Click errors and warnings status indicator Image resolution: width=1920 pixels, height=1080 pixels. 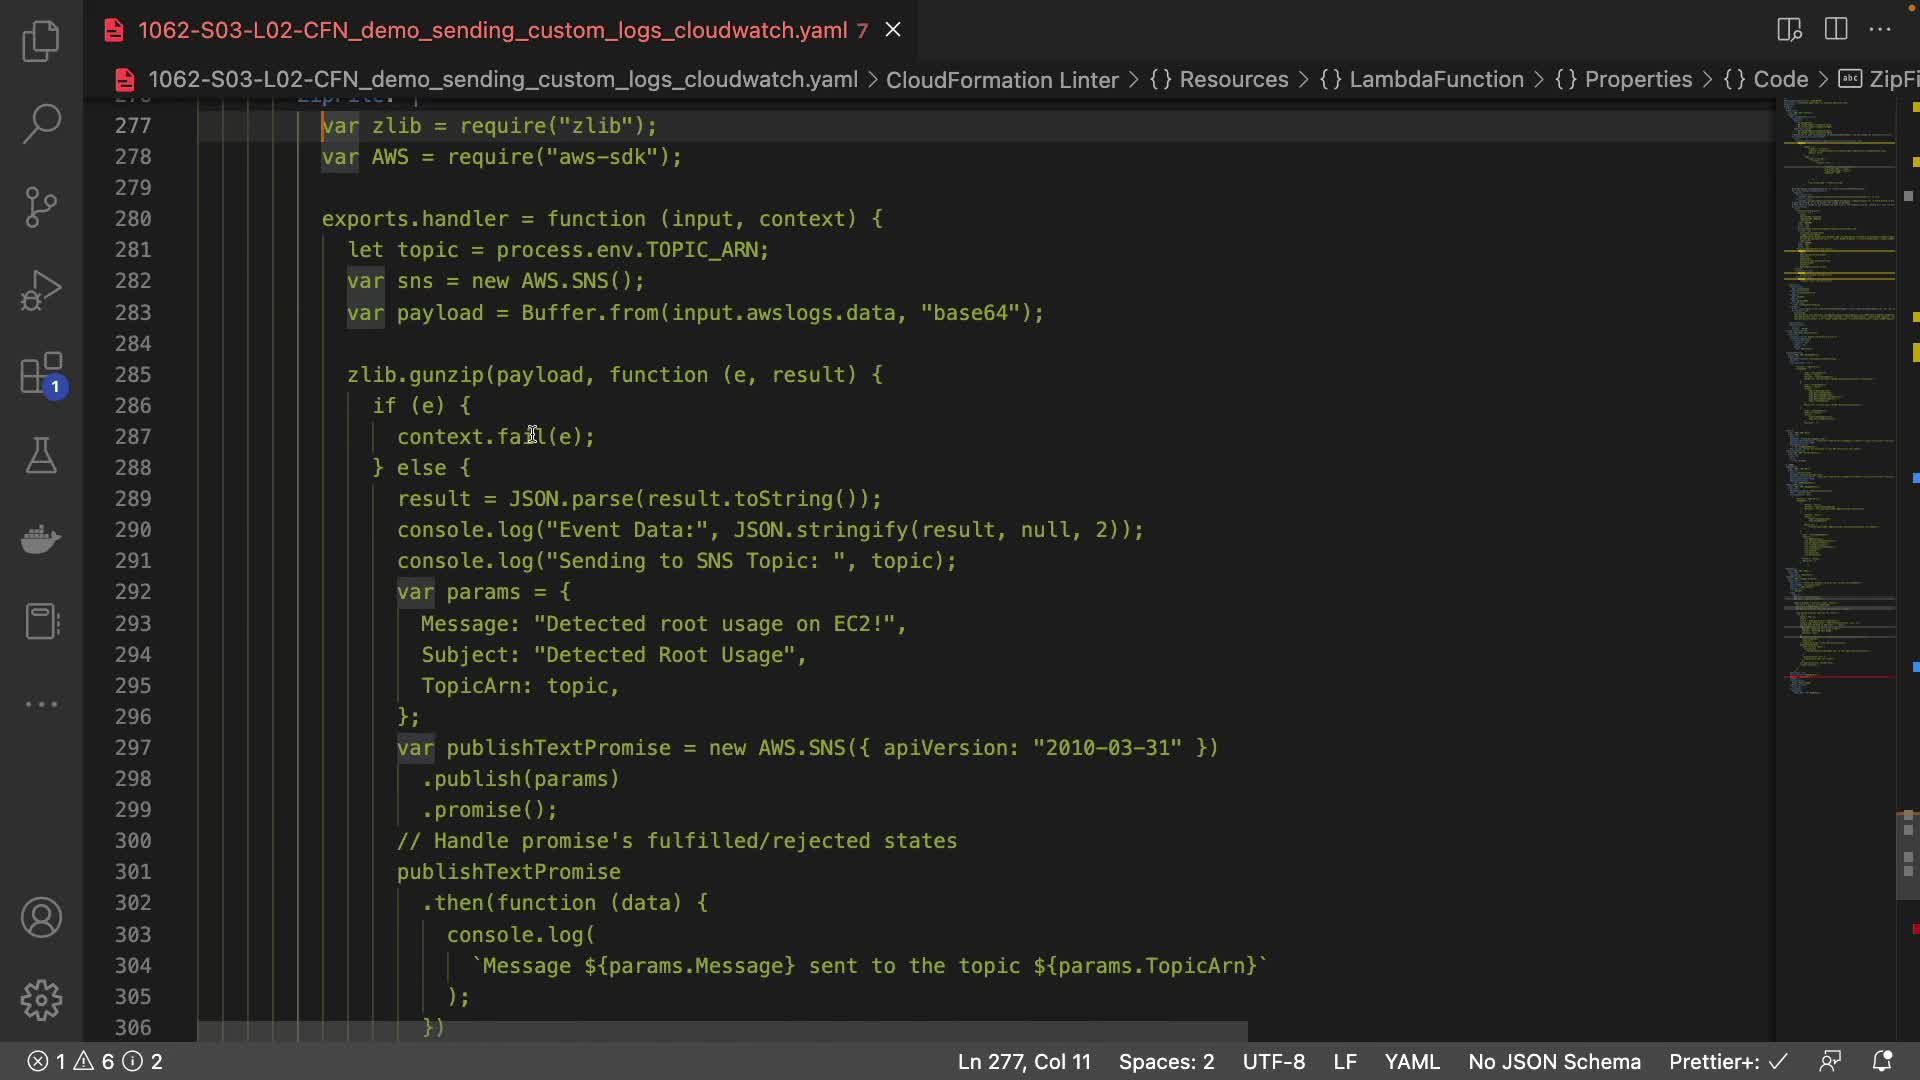pos(95,1061)
